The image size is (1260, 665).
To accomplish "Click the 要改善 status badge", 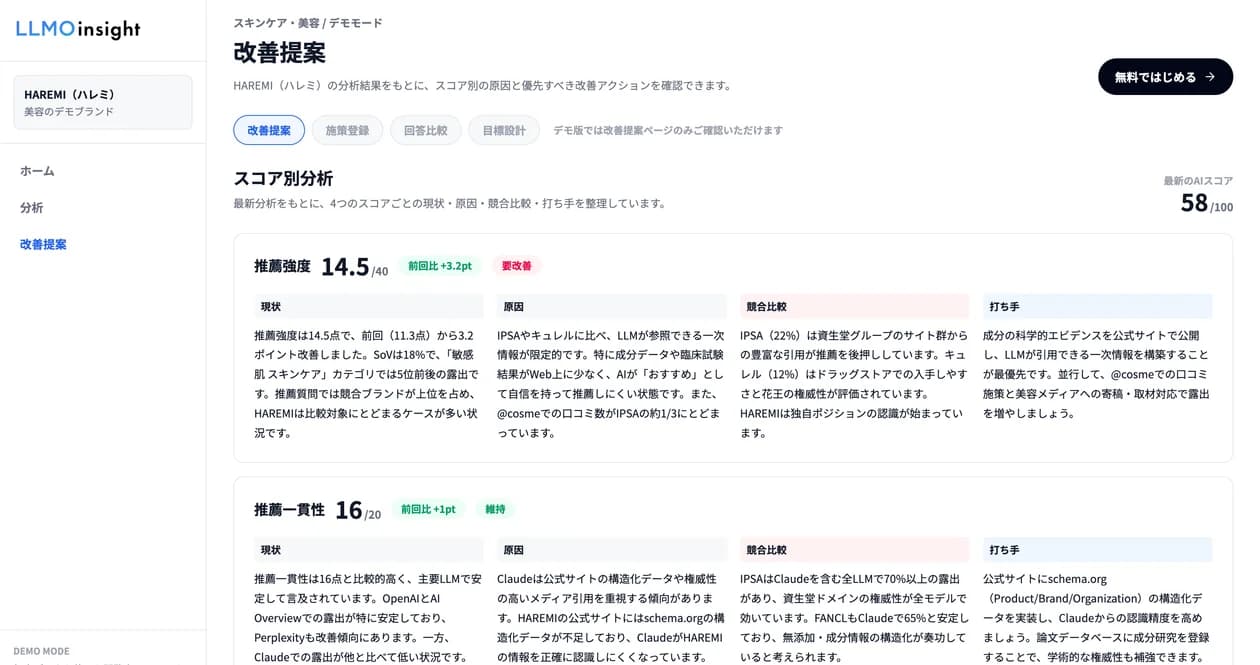I will coord(516,266).
